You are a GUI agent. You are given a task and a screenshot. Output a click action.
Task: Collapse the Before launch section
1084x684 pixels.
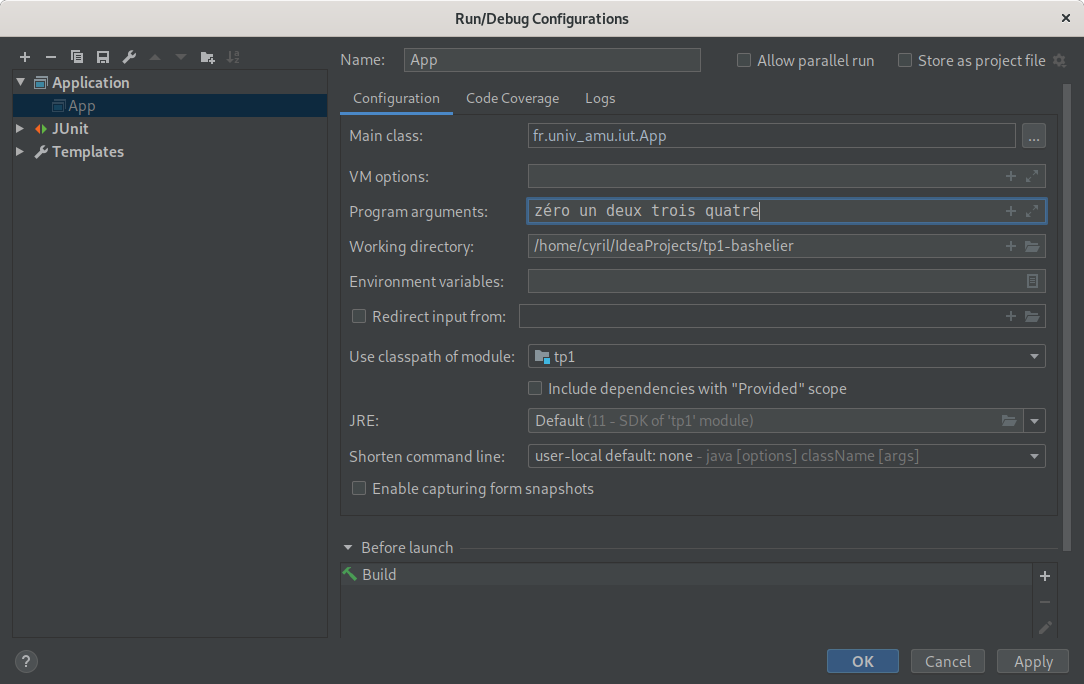pos(348,548)
